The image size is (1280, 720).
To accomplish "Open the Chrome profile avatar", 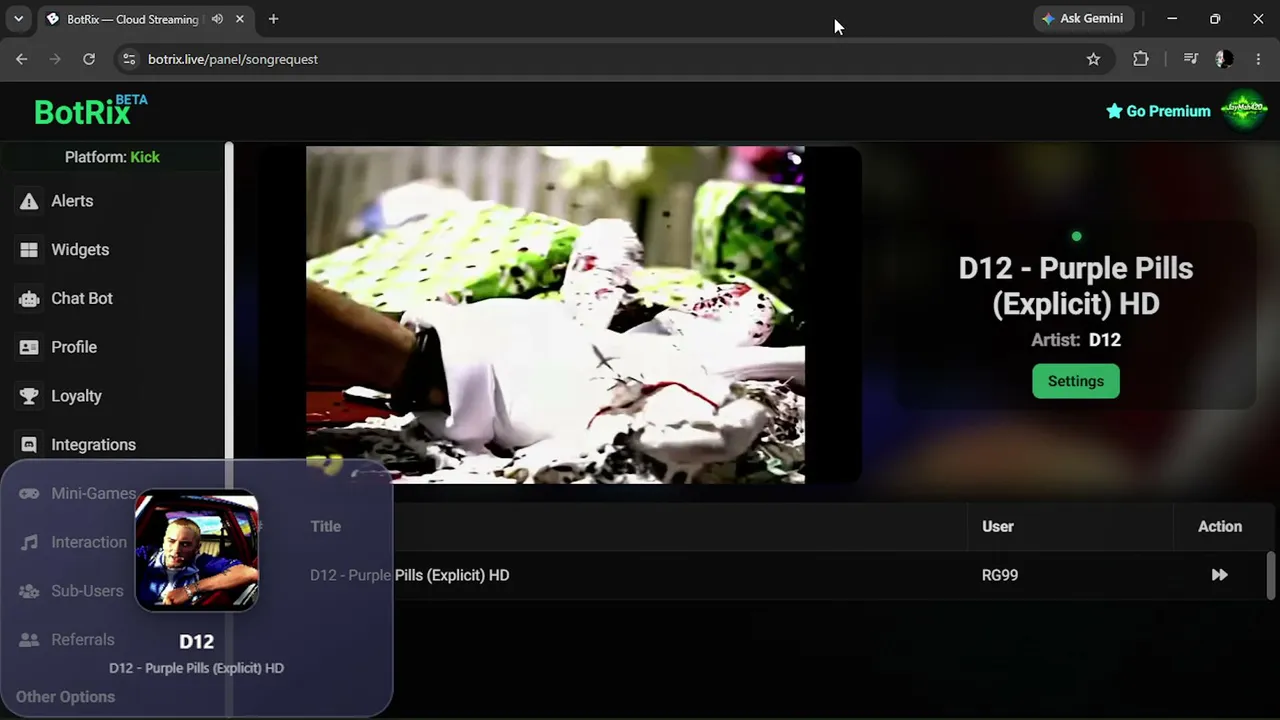I will click(x=1224, y=59).
